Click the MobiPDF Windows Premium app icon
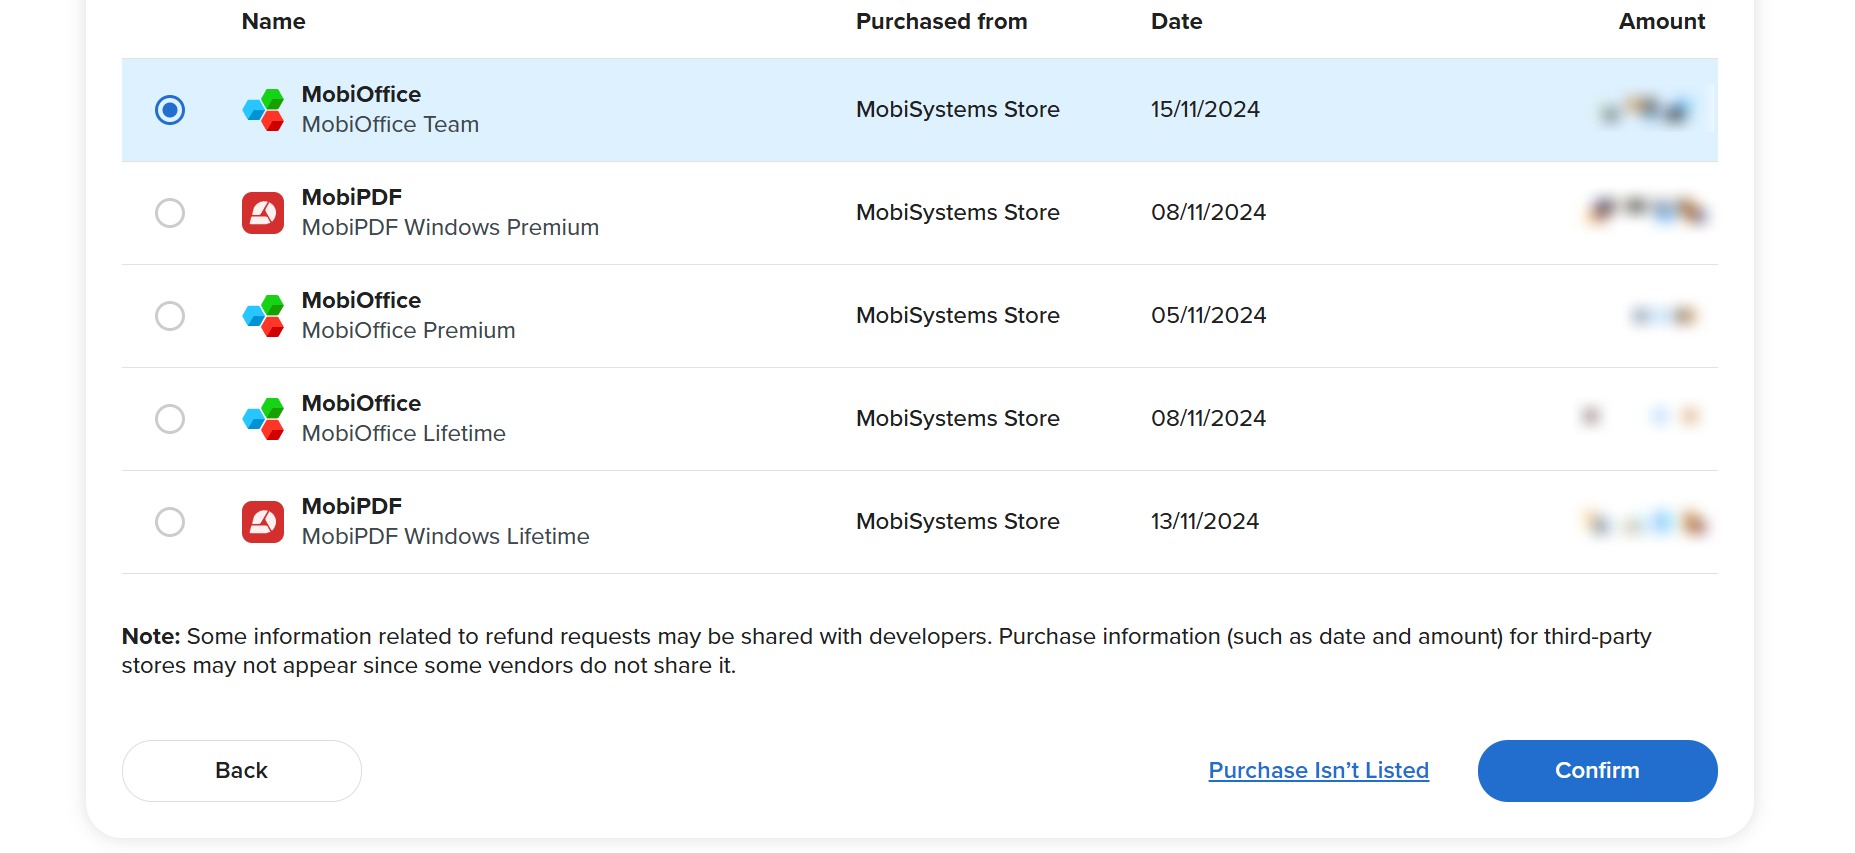The height and width of the screenshot is (853, 1855). pos(264,212)
